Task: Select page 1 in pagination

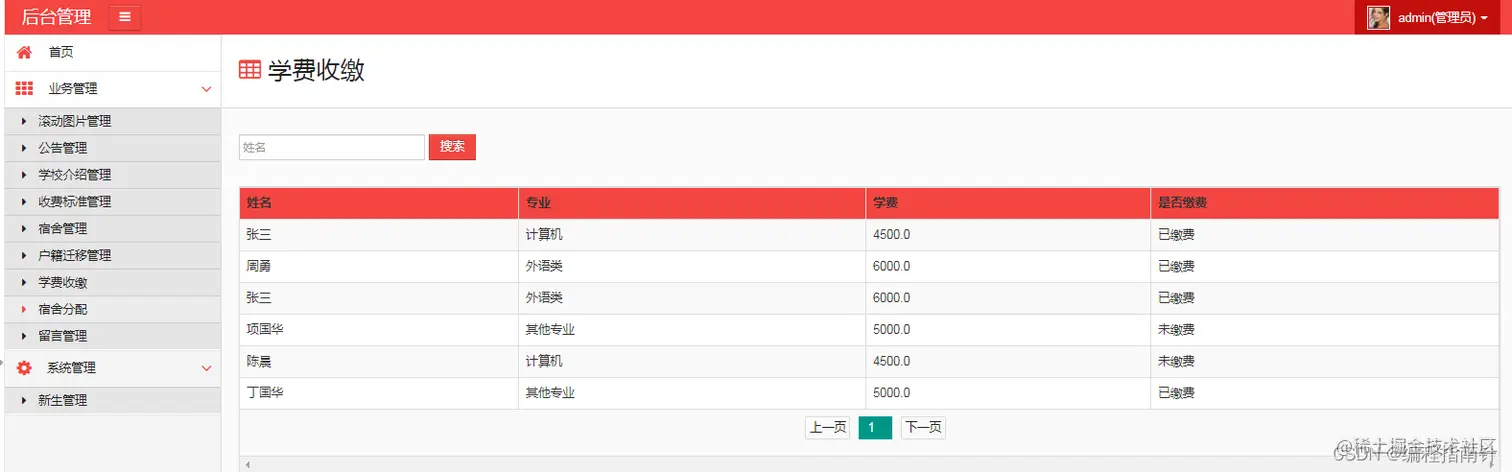Action: click(875, 428)
